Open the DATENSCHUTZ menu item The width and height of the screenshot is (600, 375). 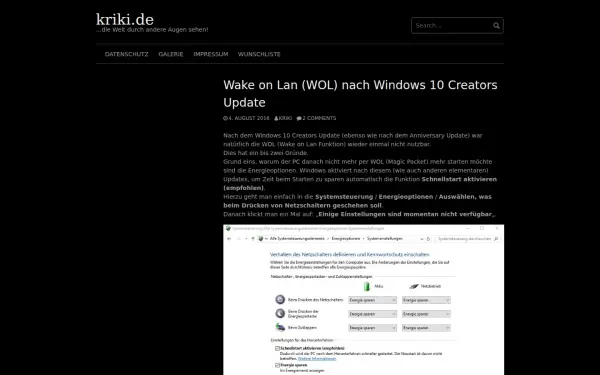pos(127,54)
